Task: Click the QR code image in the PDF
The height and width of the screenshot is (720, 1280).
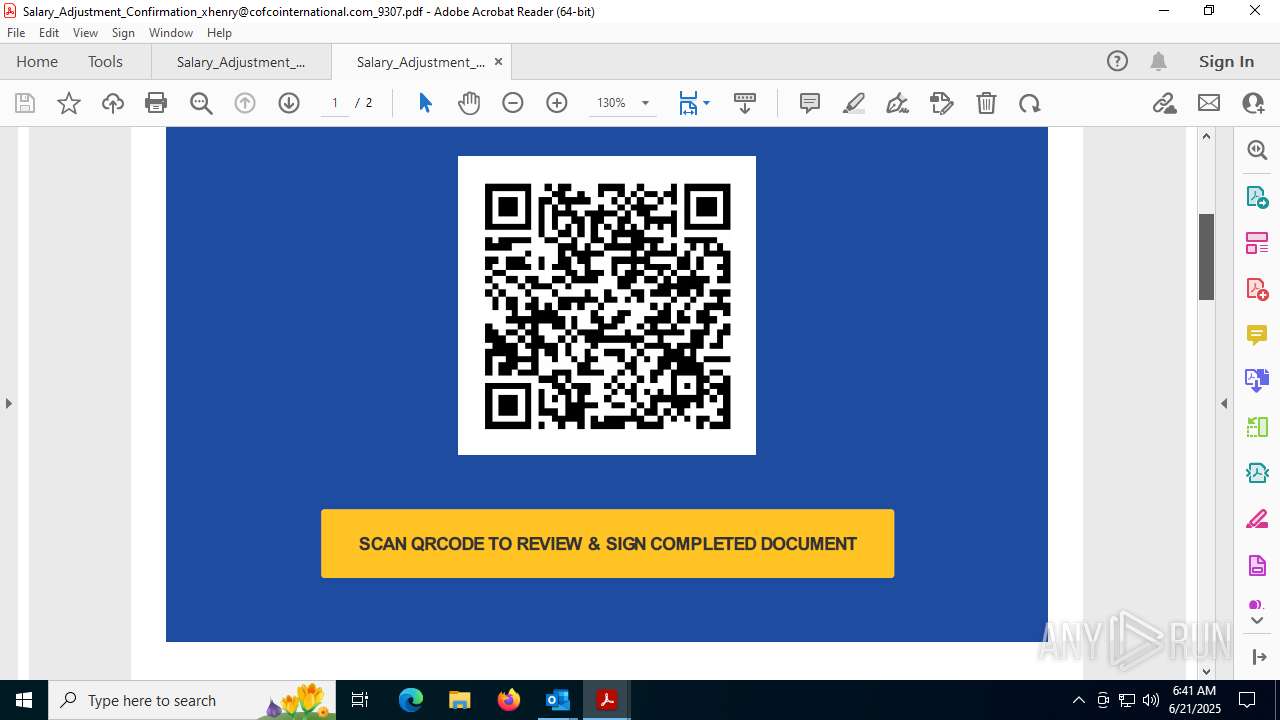Action: pyautogui.click(x=607, y=305)
